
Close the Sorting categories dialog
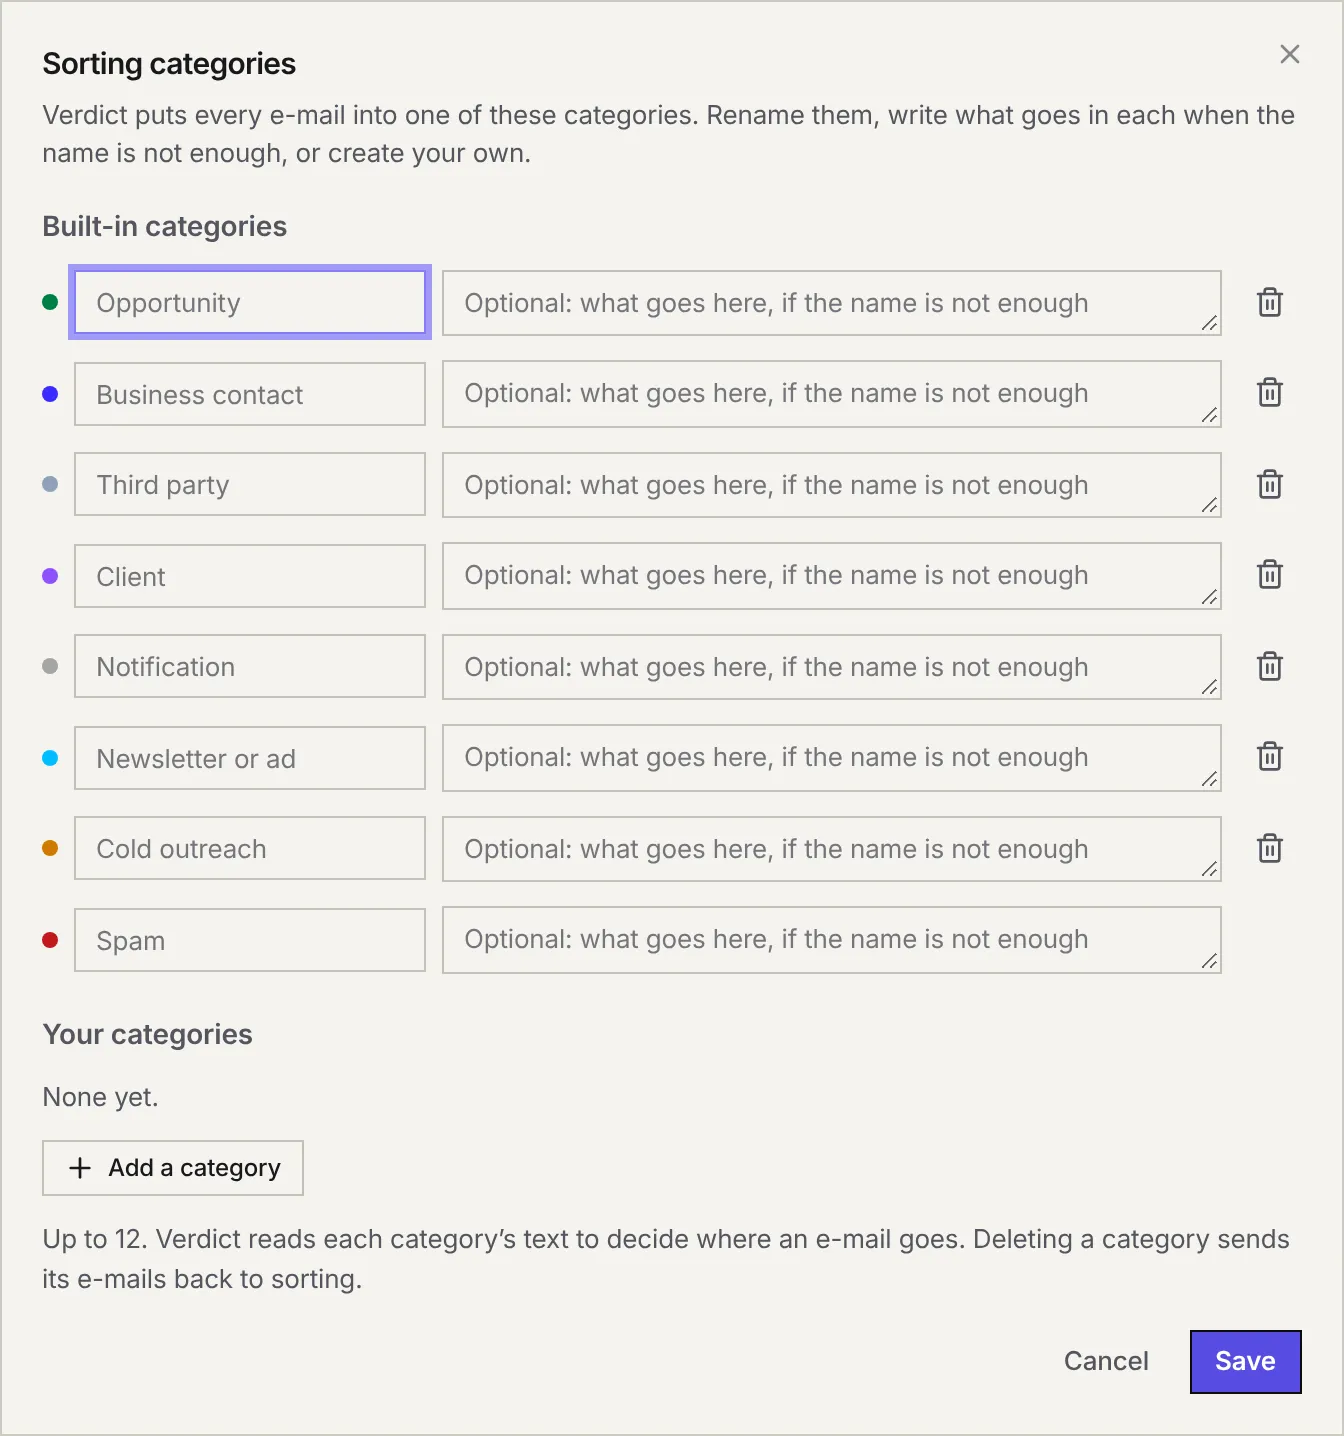point(1290,54)
